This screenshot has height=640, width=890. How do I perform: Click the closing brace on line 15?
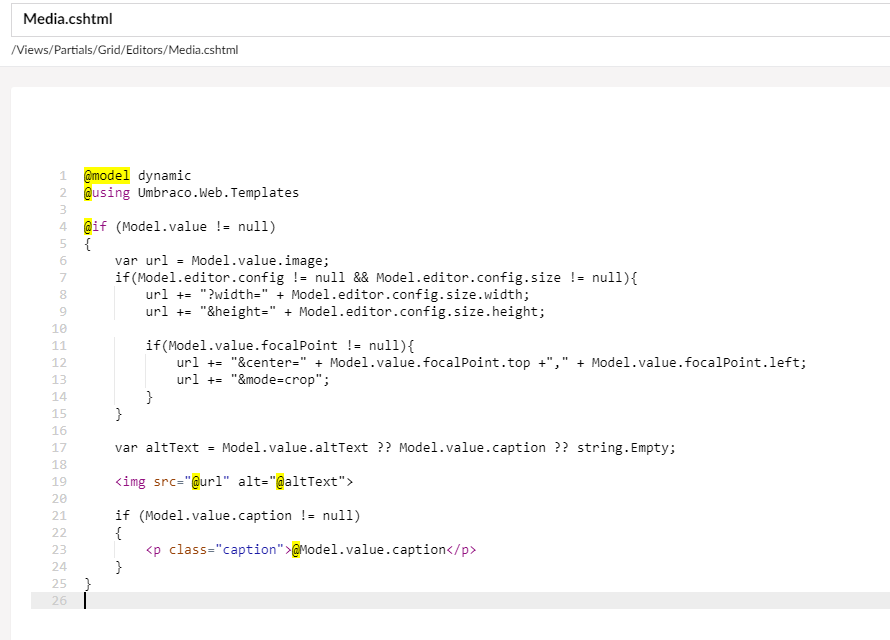click(119, 414)
